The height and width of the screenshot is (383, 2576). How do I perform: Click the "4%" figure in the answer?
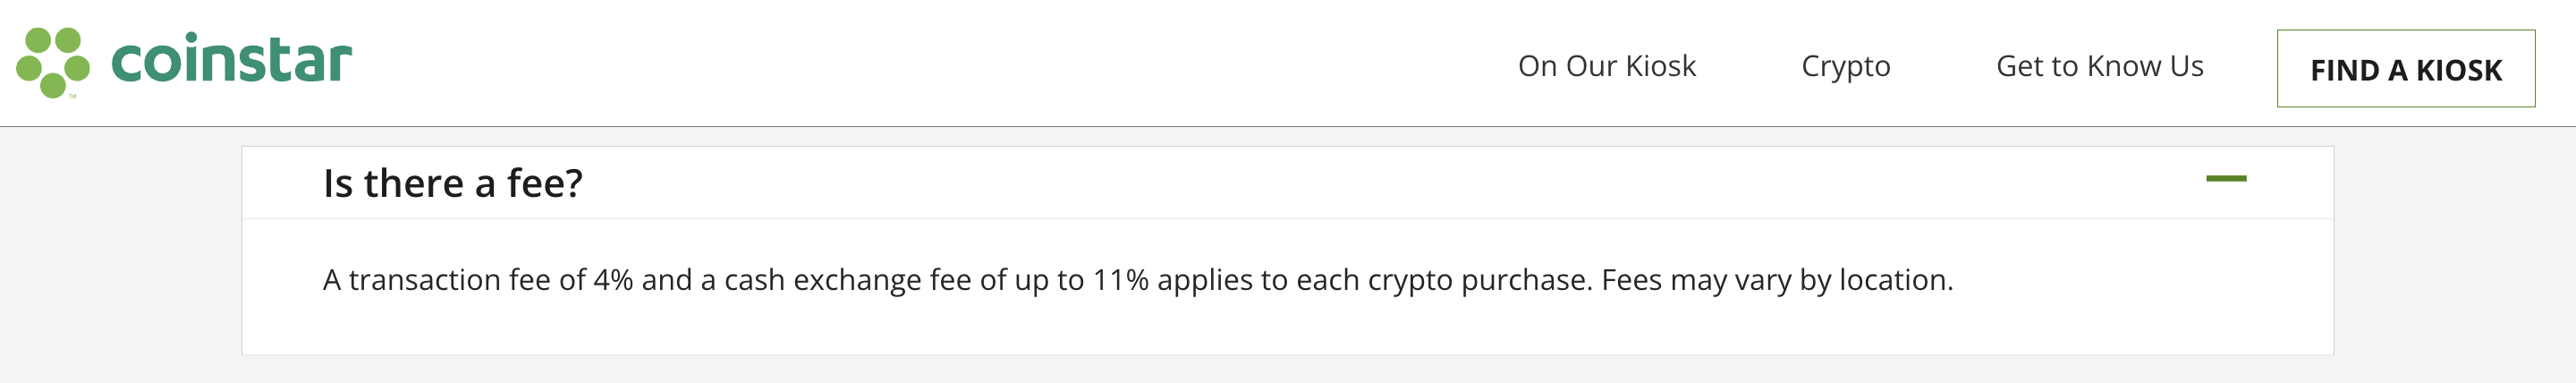(x=613, y=280)
